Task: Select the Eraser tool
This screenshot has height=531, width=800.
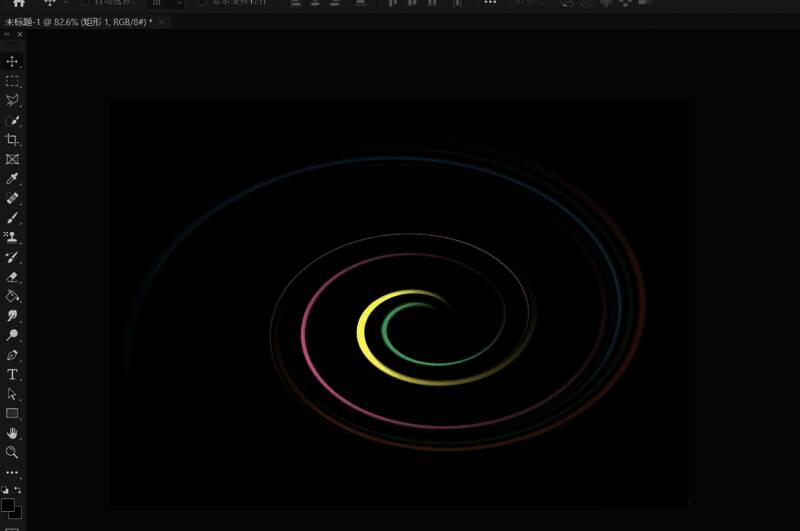Action: [12, 277]
